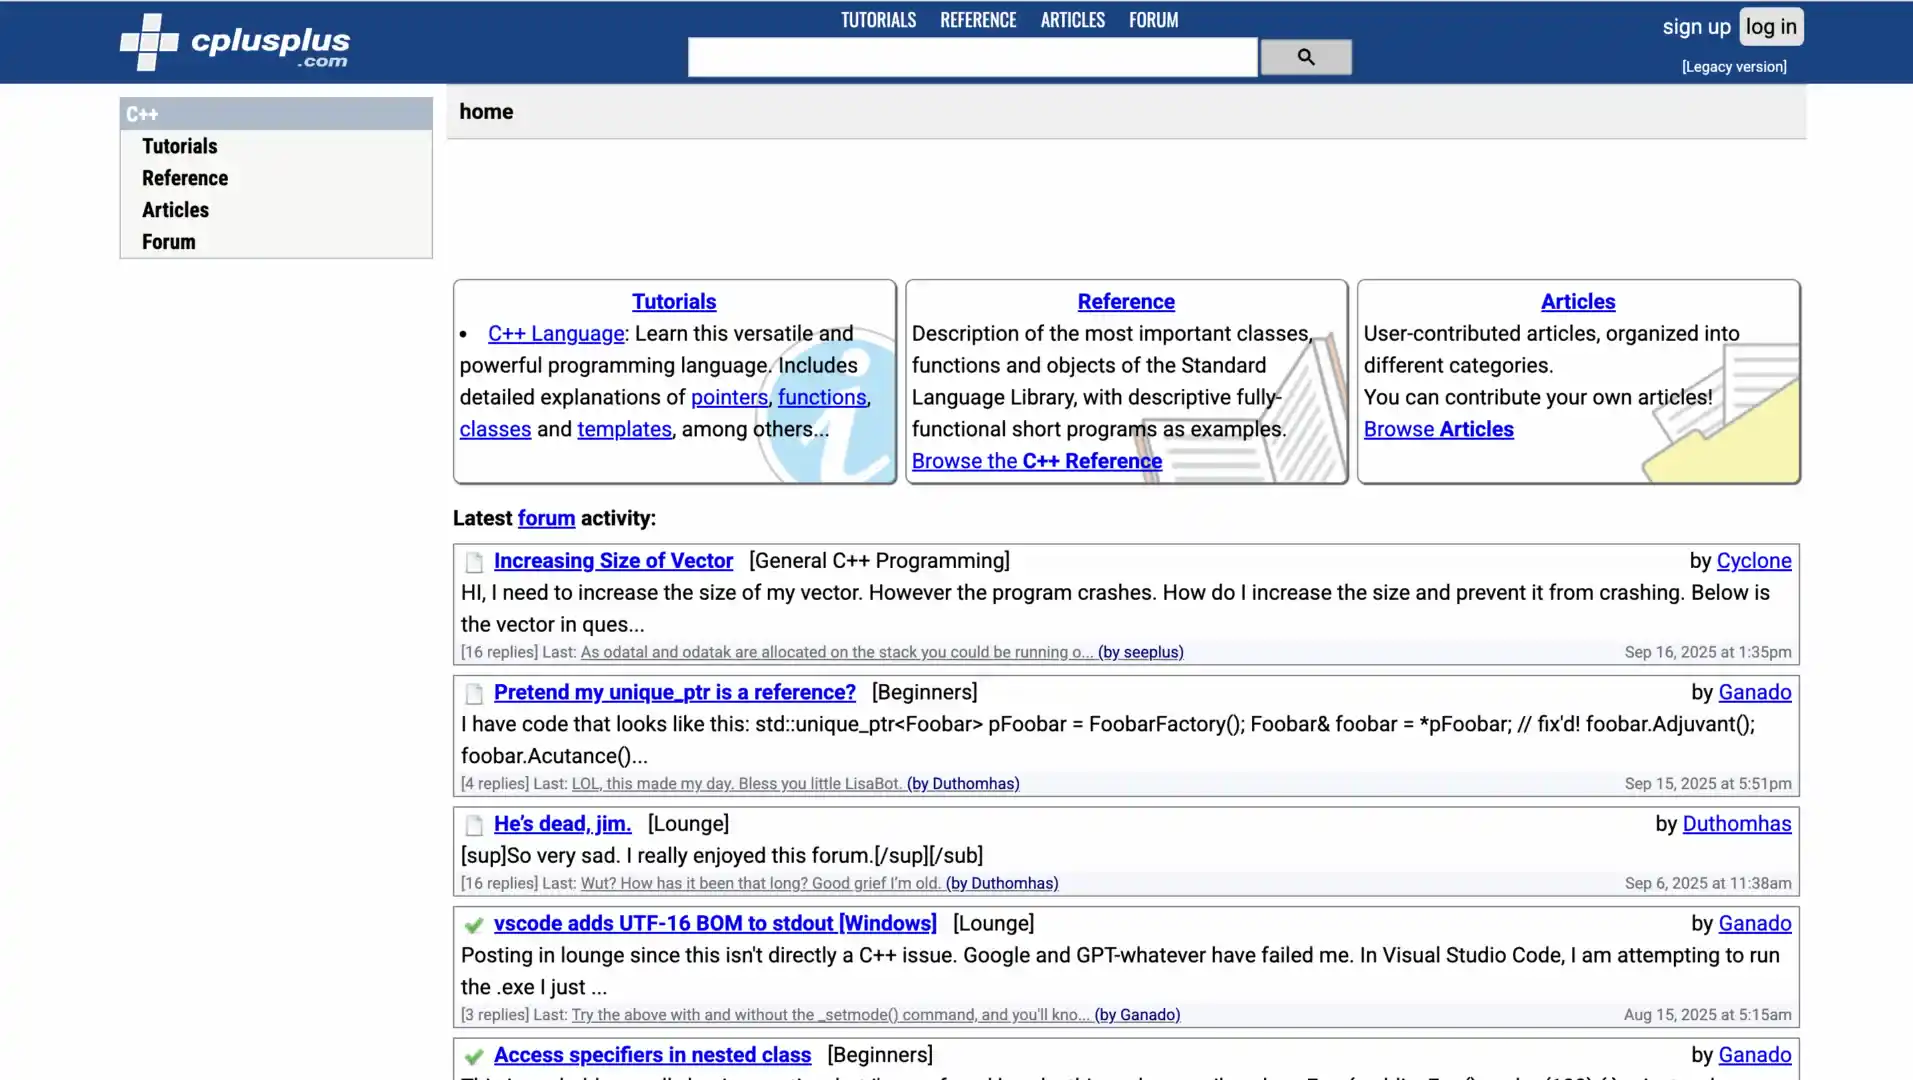Open Ganado's profile on the vscode thread
The height and width of the screenshot is (1080, 1913).
(x=1754, y=925)
